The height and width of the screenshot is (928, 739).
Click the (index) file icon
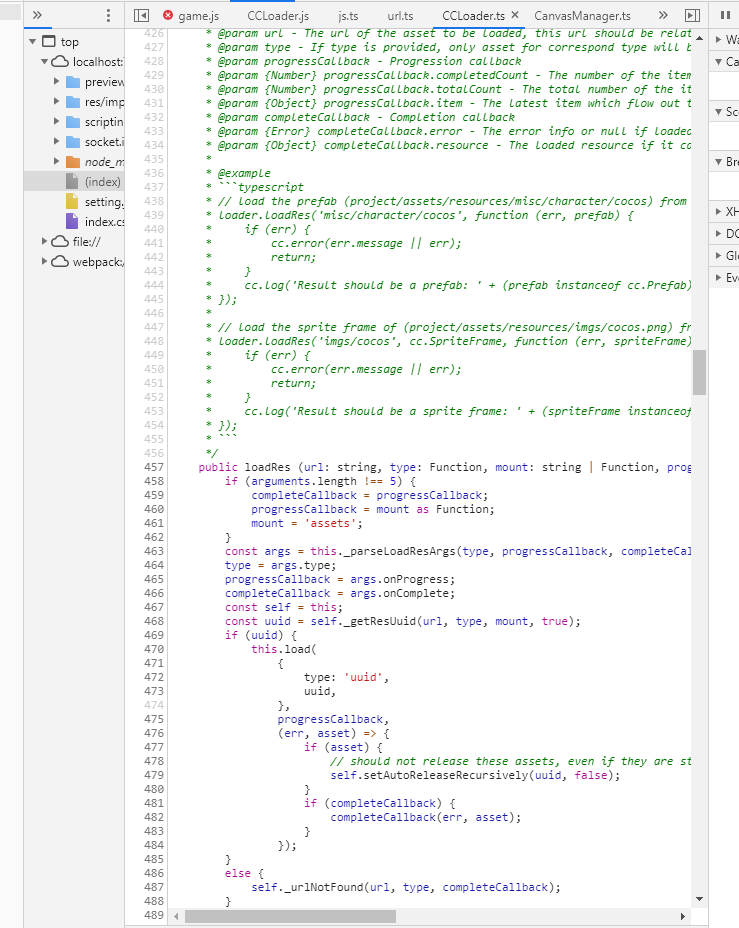(x=72, y=182)
